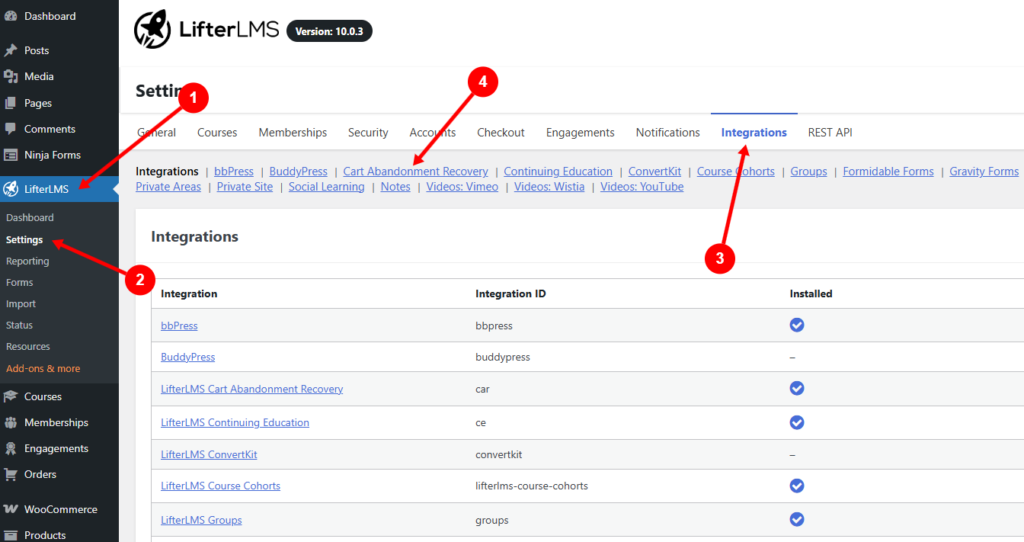1024x542 pixels.
Task: Open the Groups sub-navigation link
Action: (808, 171)
